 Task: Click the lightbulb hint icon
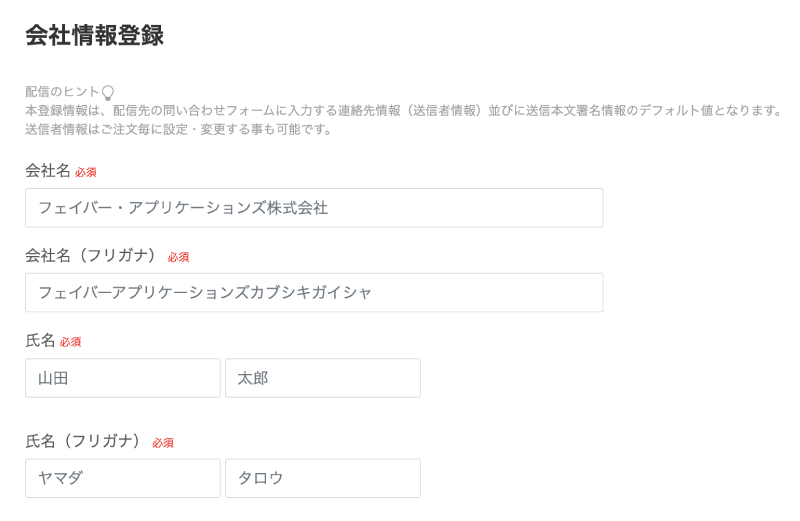click(x=108, y=92)
